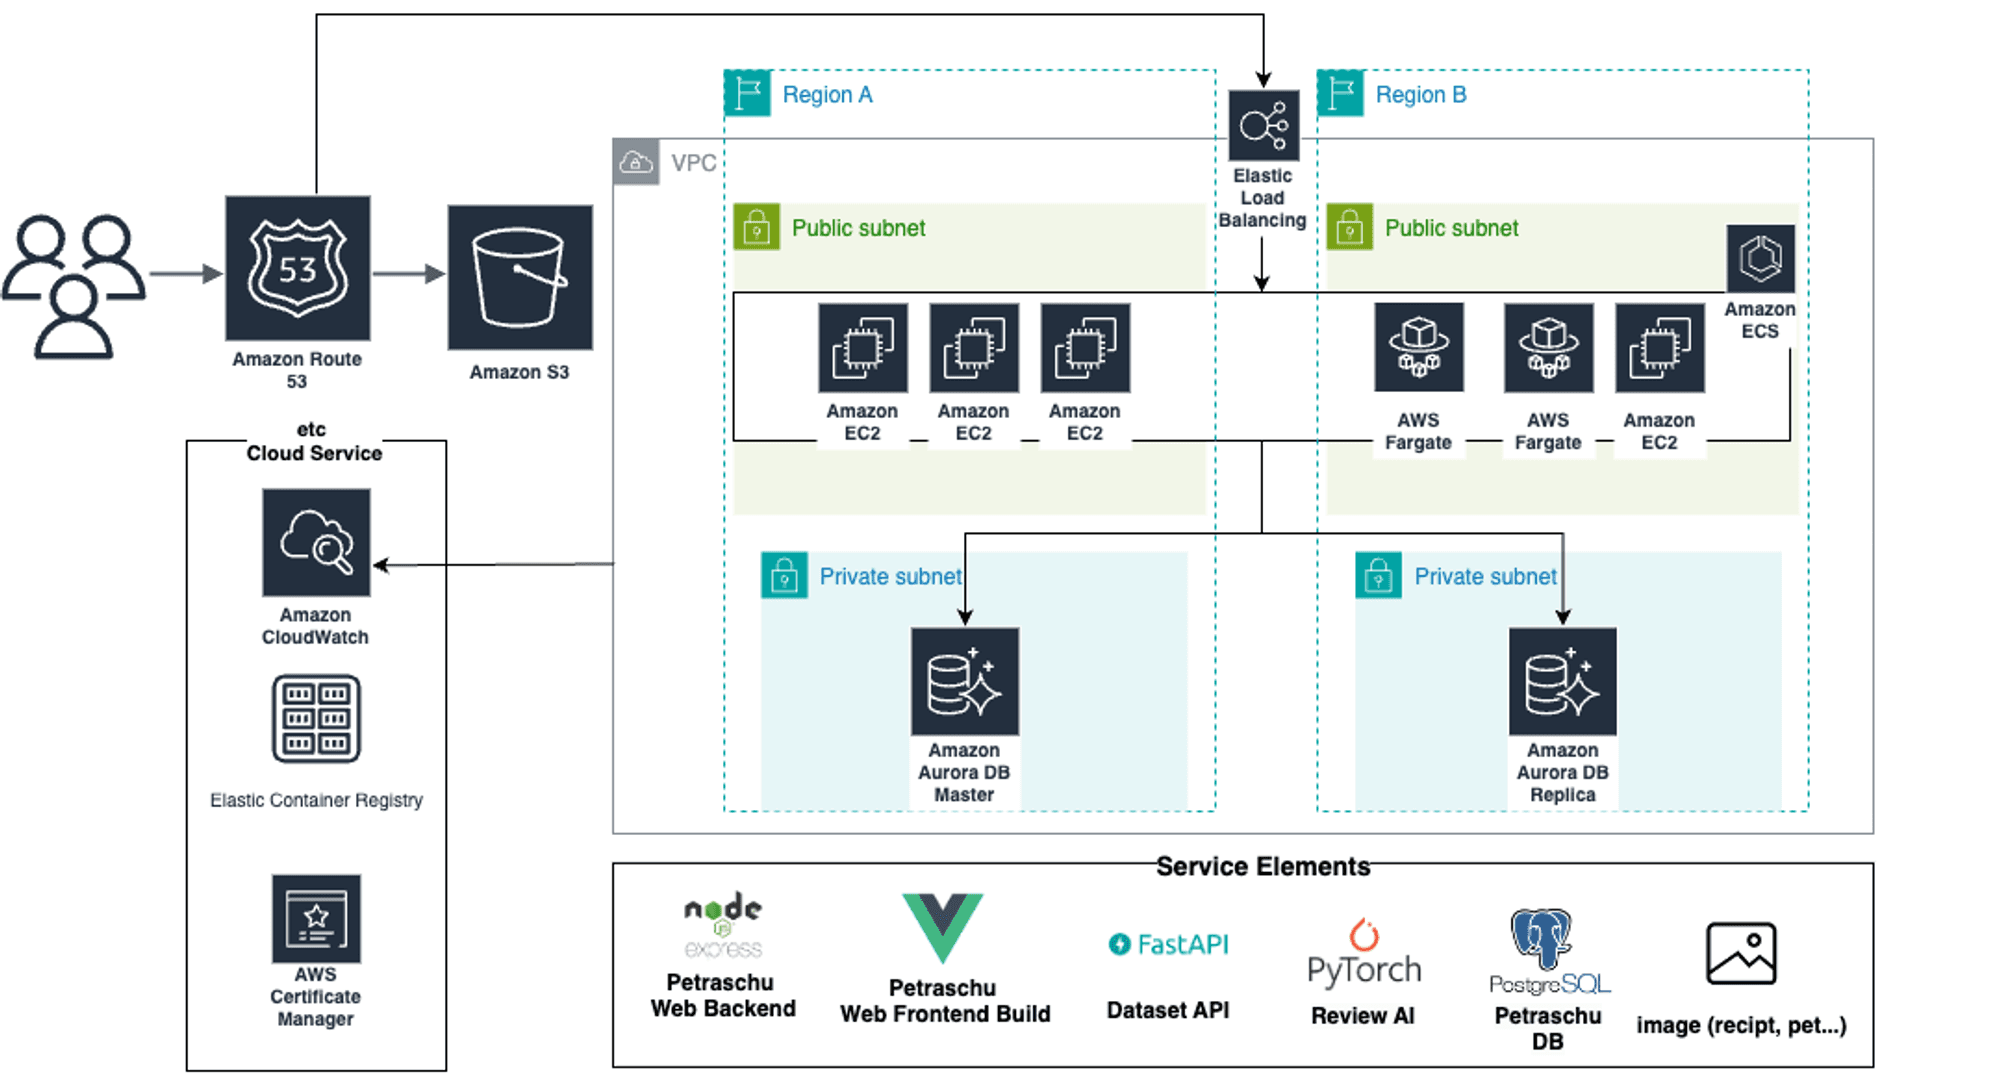Click the FastAPI logo
Screen dimensions: 2000x1073
pyautogui.click(x=1169, y=944)
